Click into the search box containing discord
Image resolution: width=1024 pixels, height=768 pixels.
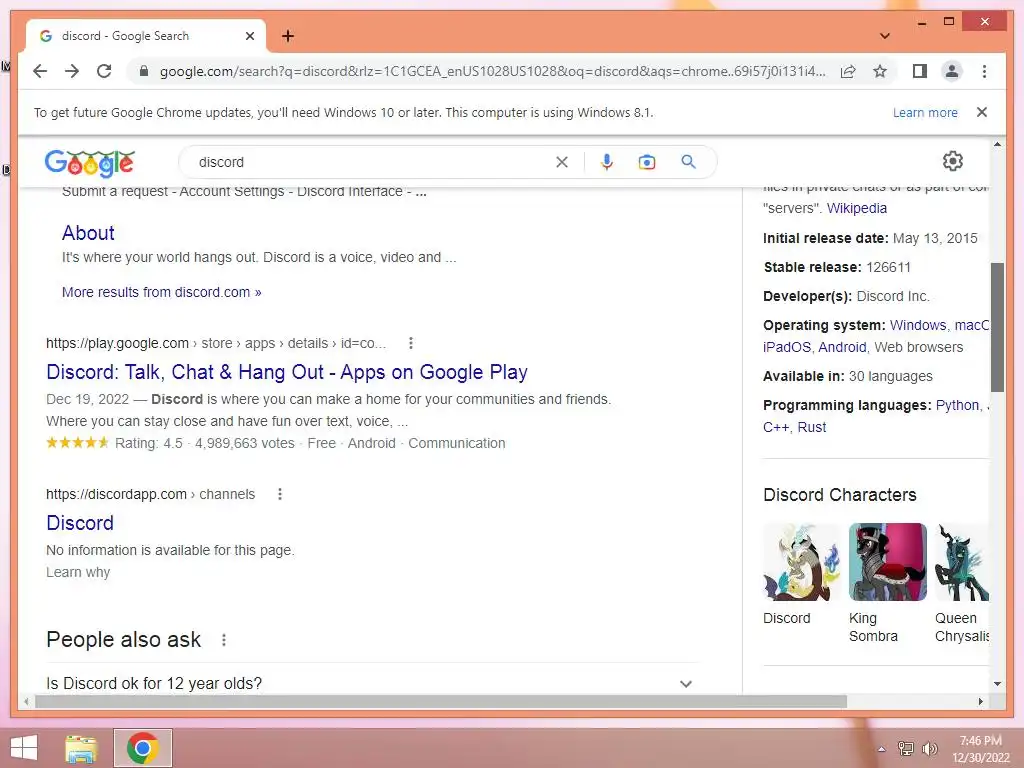coord(372,162)
